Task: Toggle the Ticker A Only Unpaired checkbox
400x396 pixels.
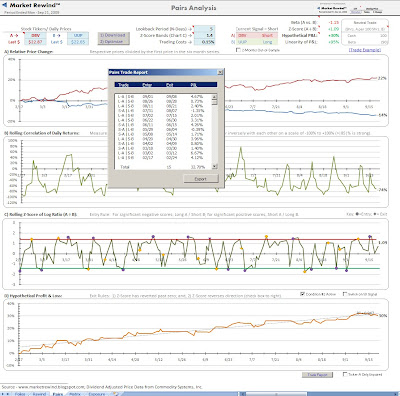Action: pyautogui.click(x=345, y=374)
